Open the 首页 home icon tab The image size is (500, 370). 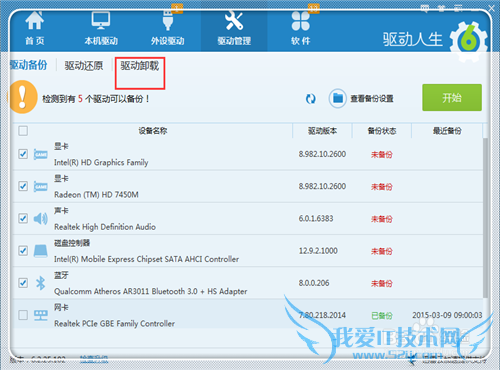tap(35, 28)
